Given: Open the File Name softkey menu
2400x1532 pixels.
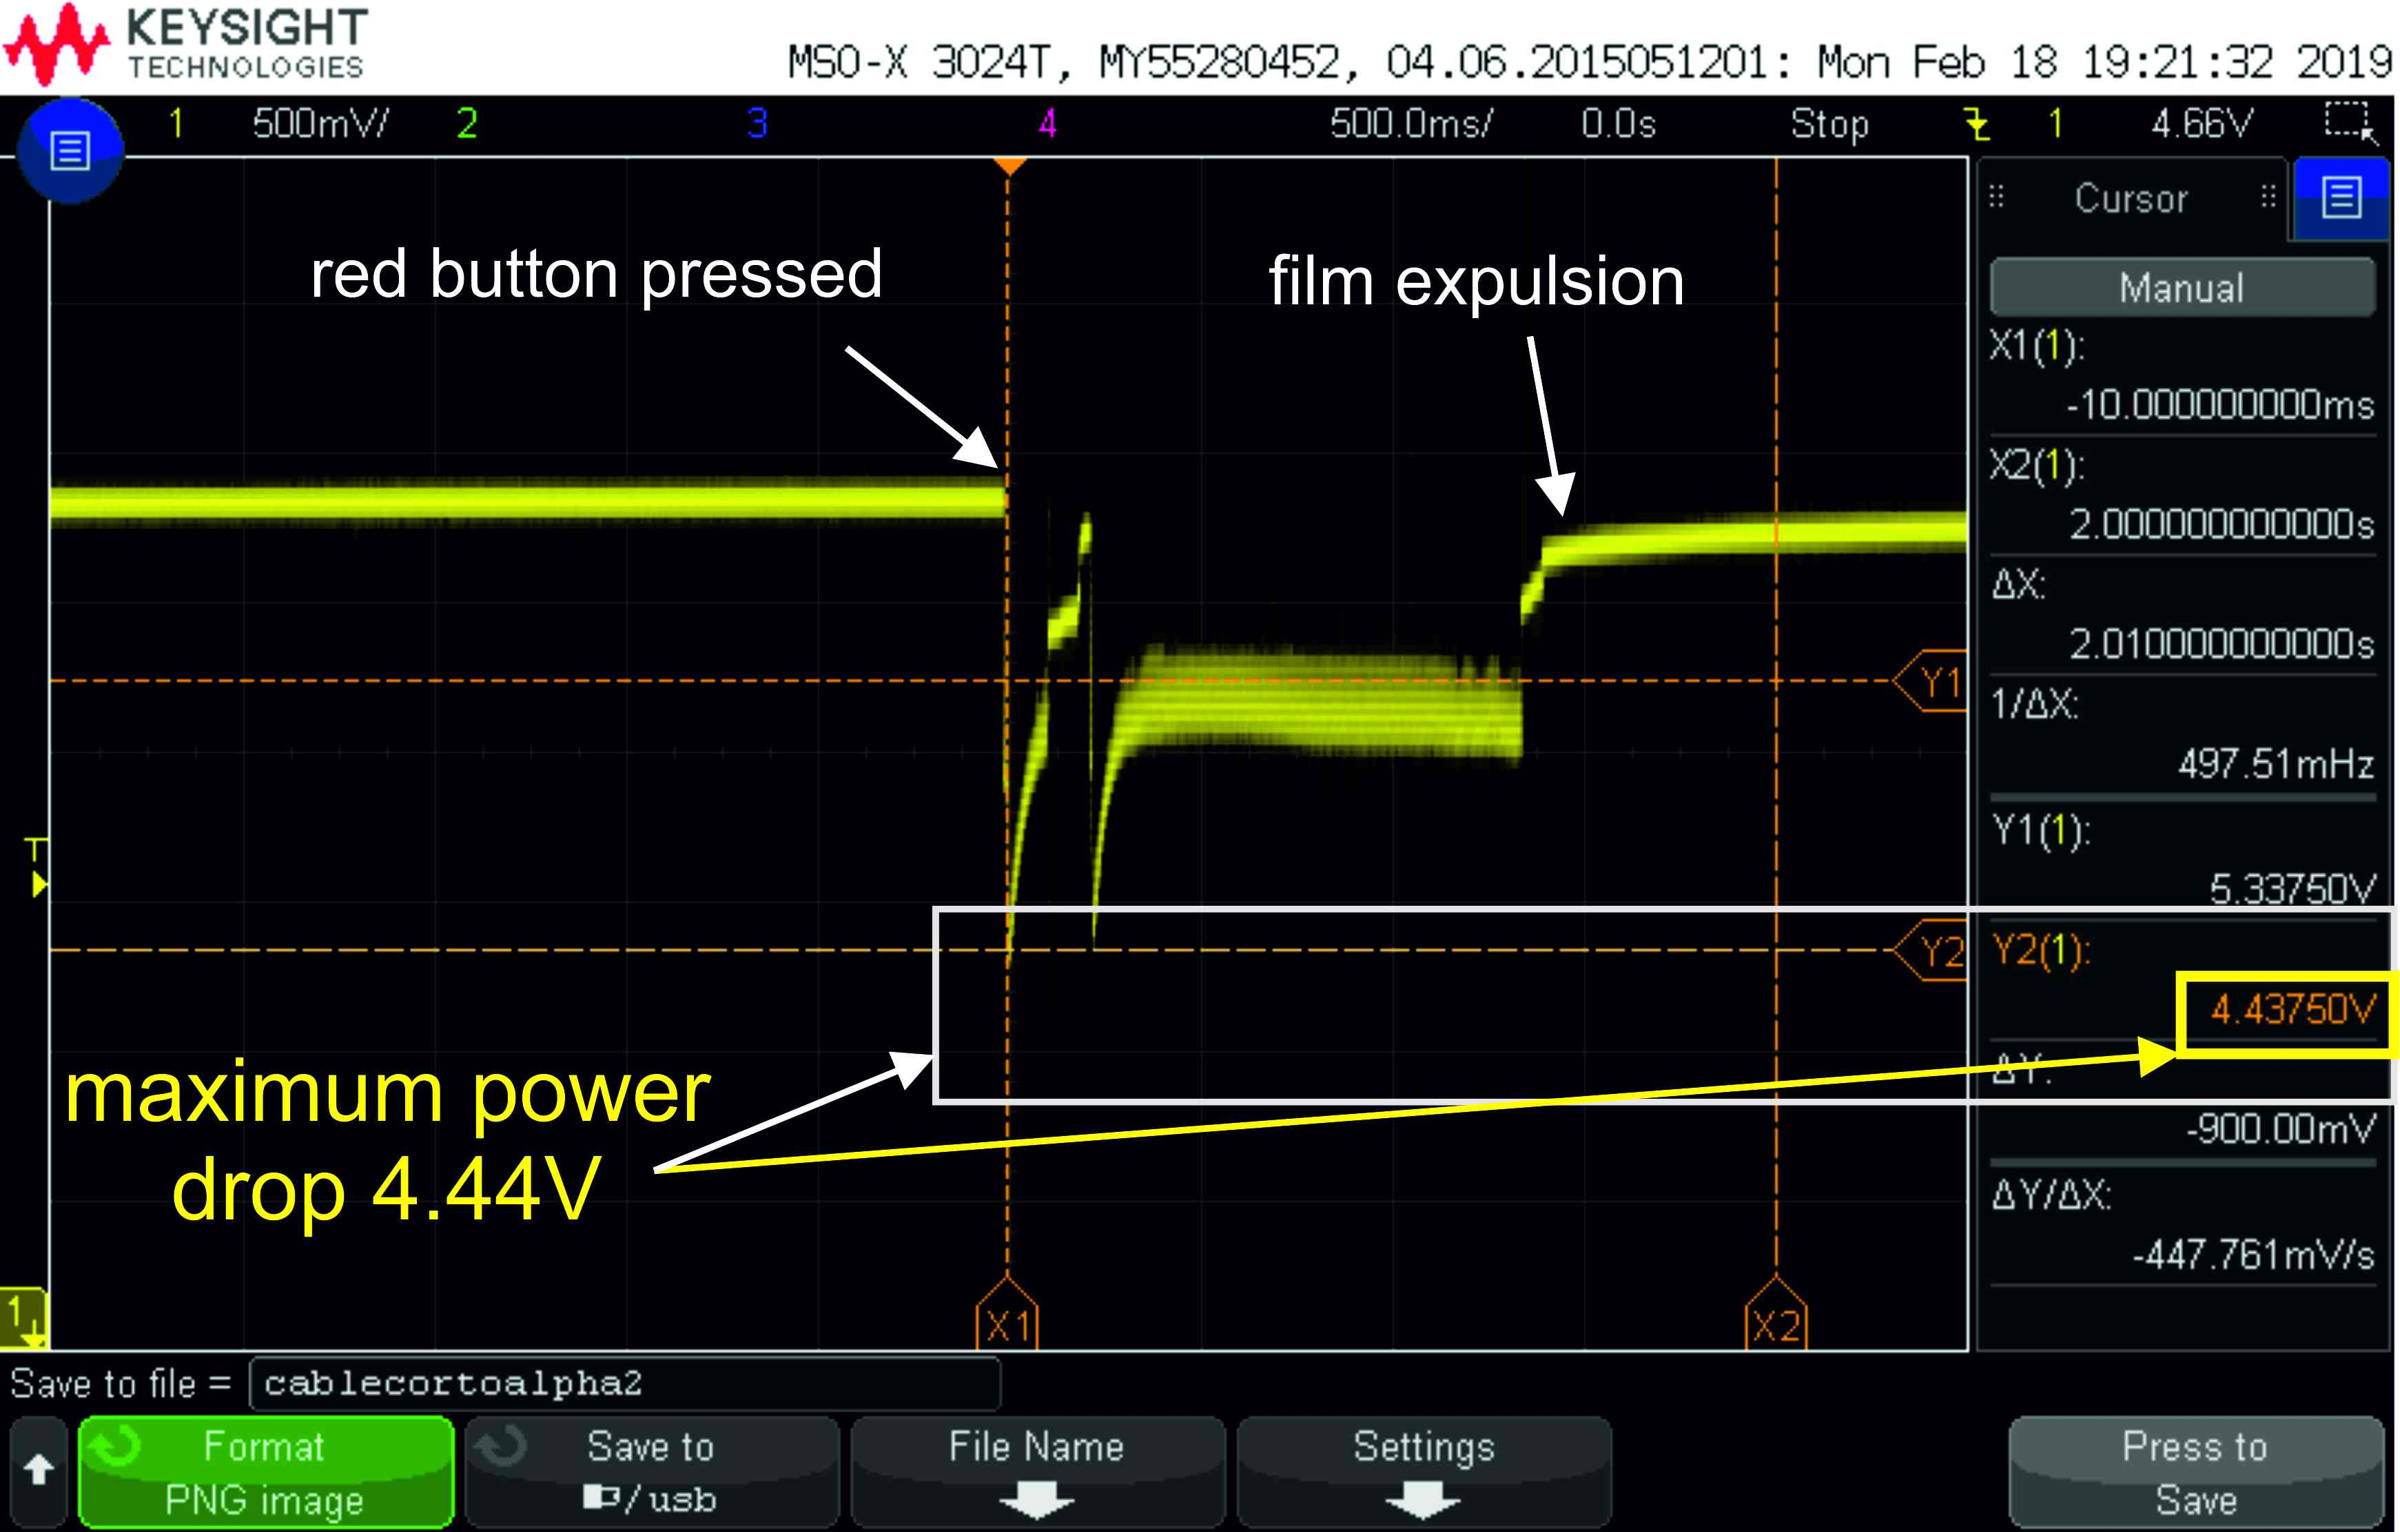Looking at the screenshot, I should click(x=1037, y=1470).
